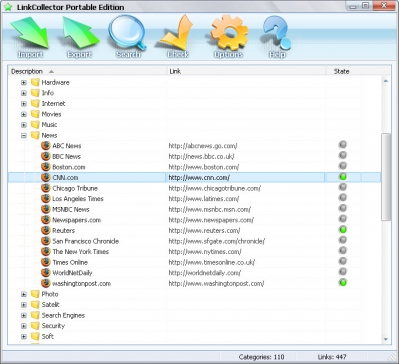Click the gray state indicator for ABC News
Viewport: 400px width, 364px height.
click(343, 145)
